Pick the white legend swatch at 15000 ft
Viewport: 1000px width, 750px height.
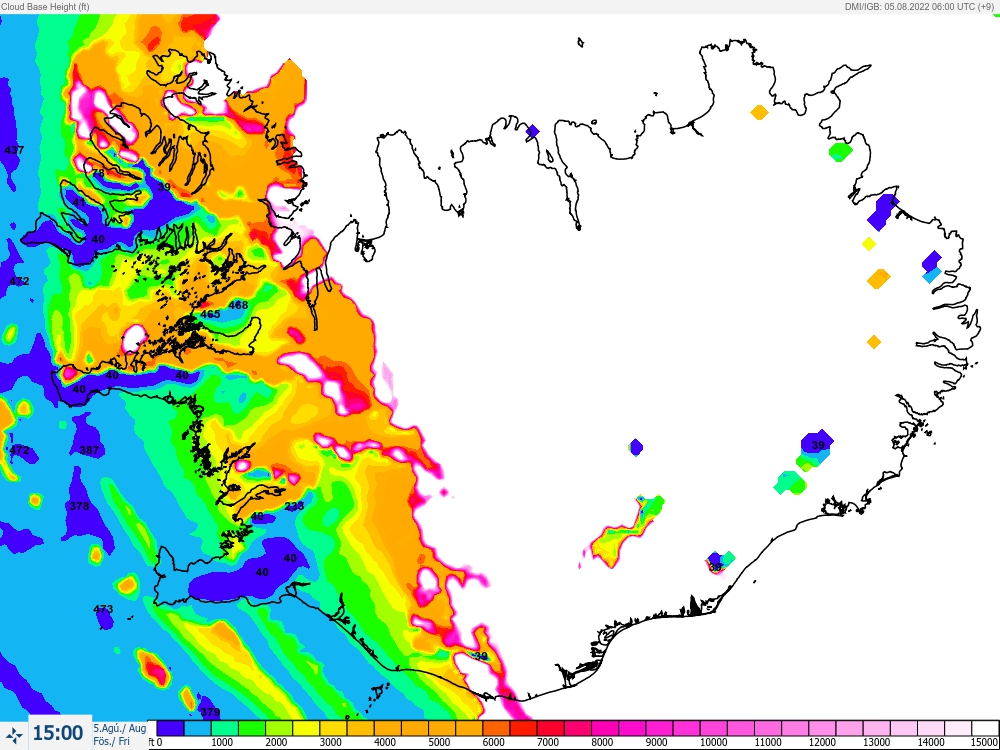coord(985,728)
